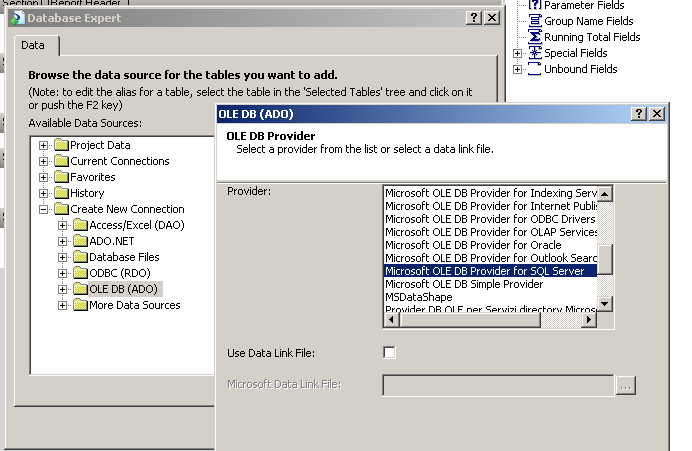Click the ADO.NET folder icon
The image size is (692, 451).
click(80, 241)
